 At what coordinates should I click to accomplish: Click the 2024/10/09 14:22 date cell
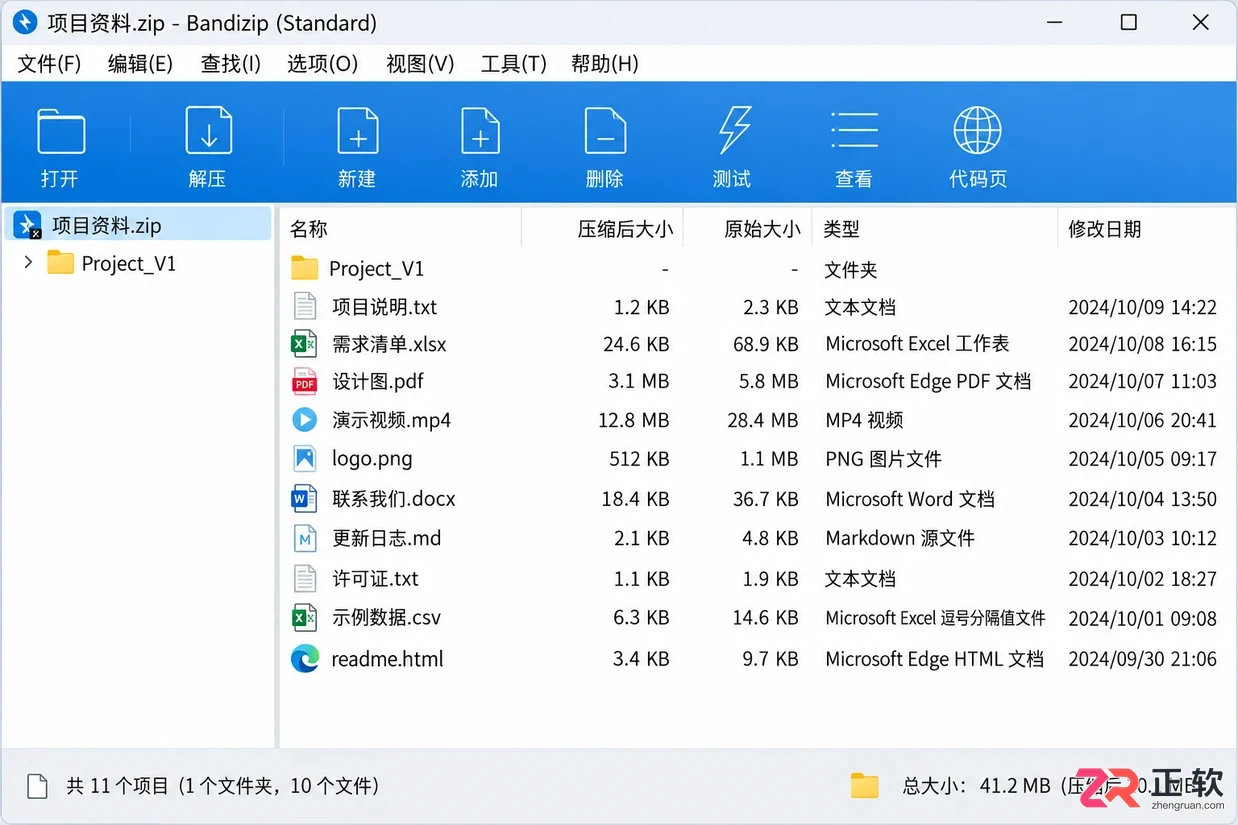tap(1142, 307)
